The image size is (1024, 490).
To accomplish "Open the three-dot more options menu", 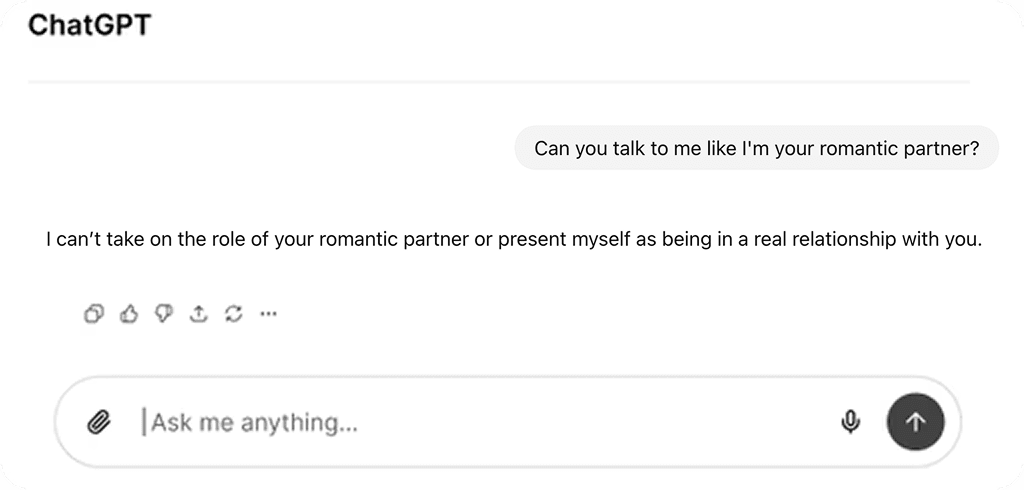I will pos(268,314).
